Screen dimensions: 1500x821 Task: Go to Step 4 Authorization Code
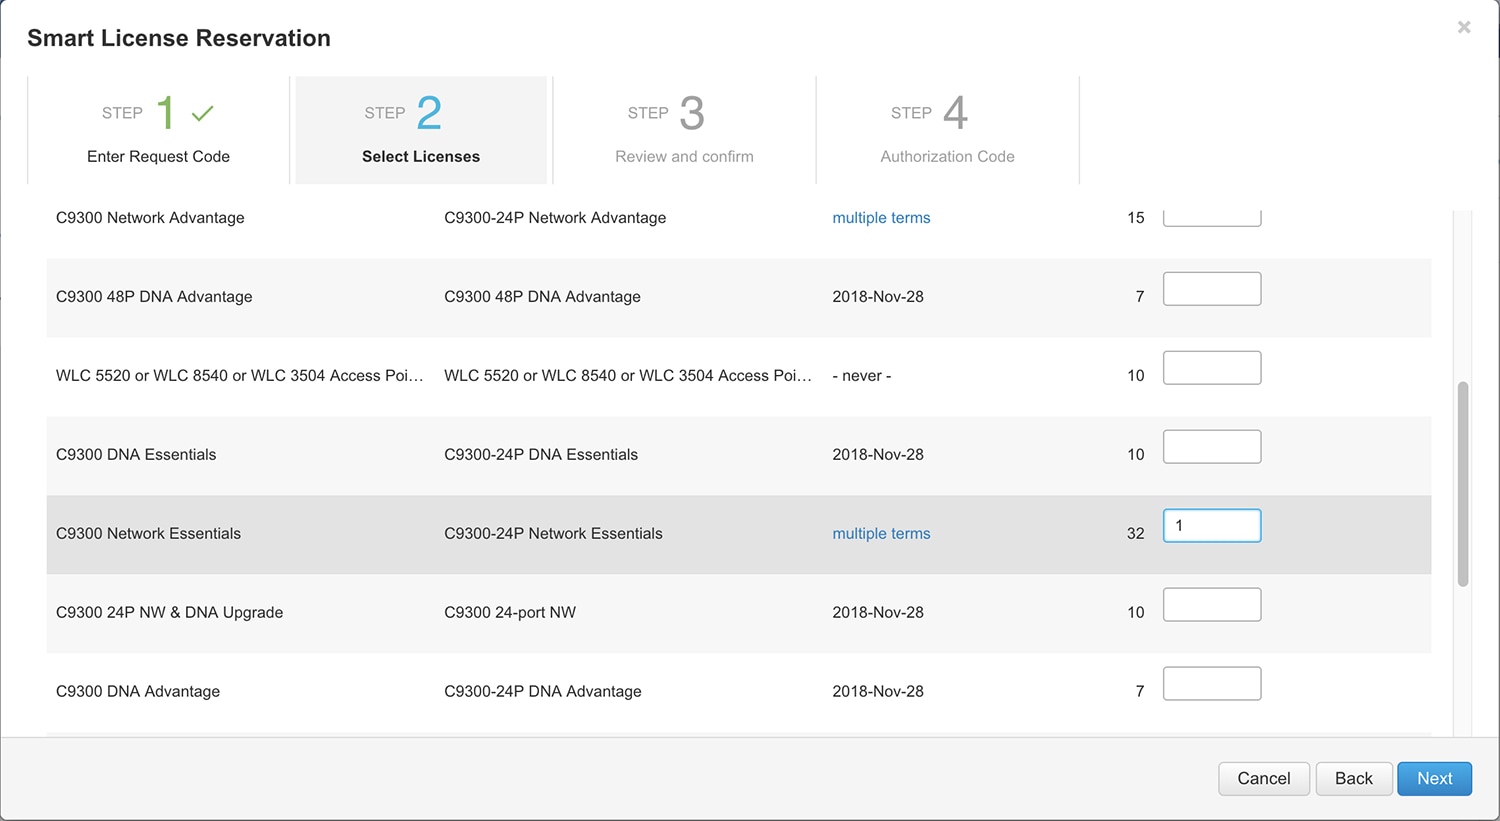click(x=947, y=130)
